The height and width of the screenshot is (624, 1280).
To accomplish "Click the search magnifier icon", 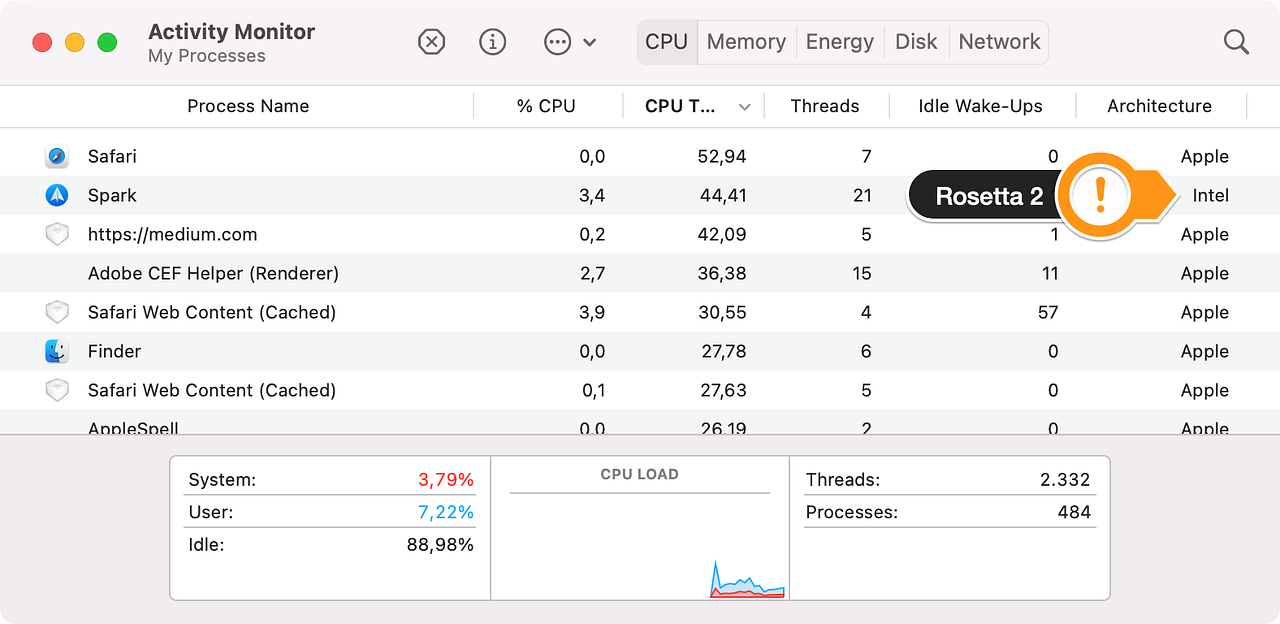I will pyautogui.click(x=1236, y=42).
